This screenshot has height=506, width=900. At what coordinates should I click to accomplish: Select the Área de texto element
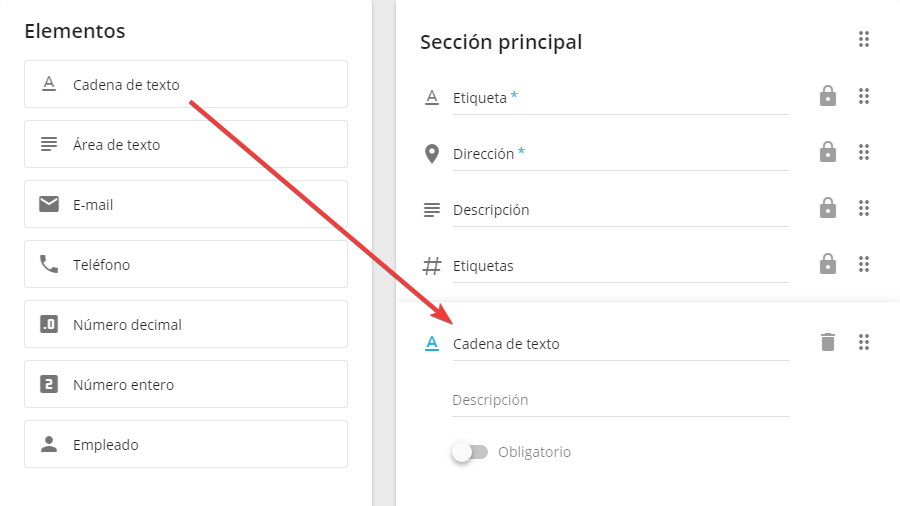(x=186, y=144)
